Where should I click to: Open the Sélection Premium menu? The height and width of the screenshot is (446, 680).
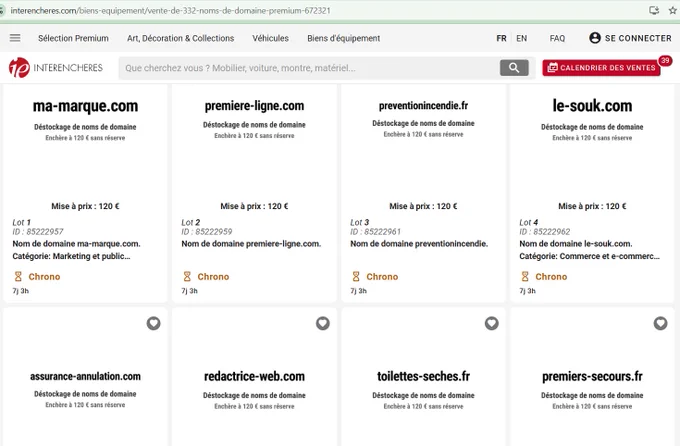click(73, 38)
